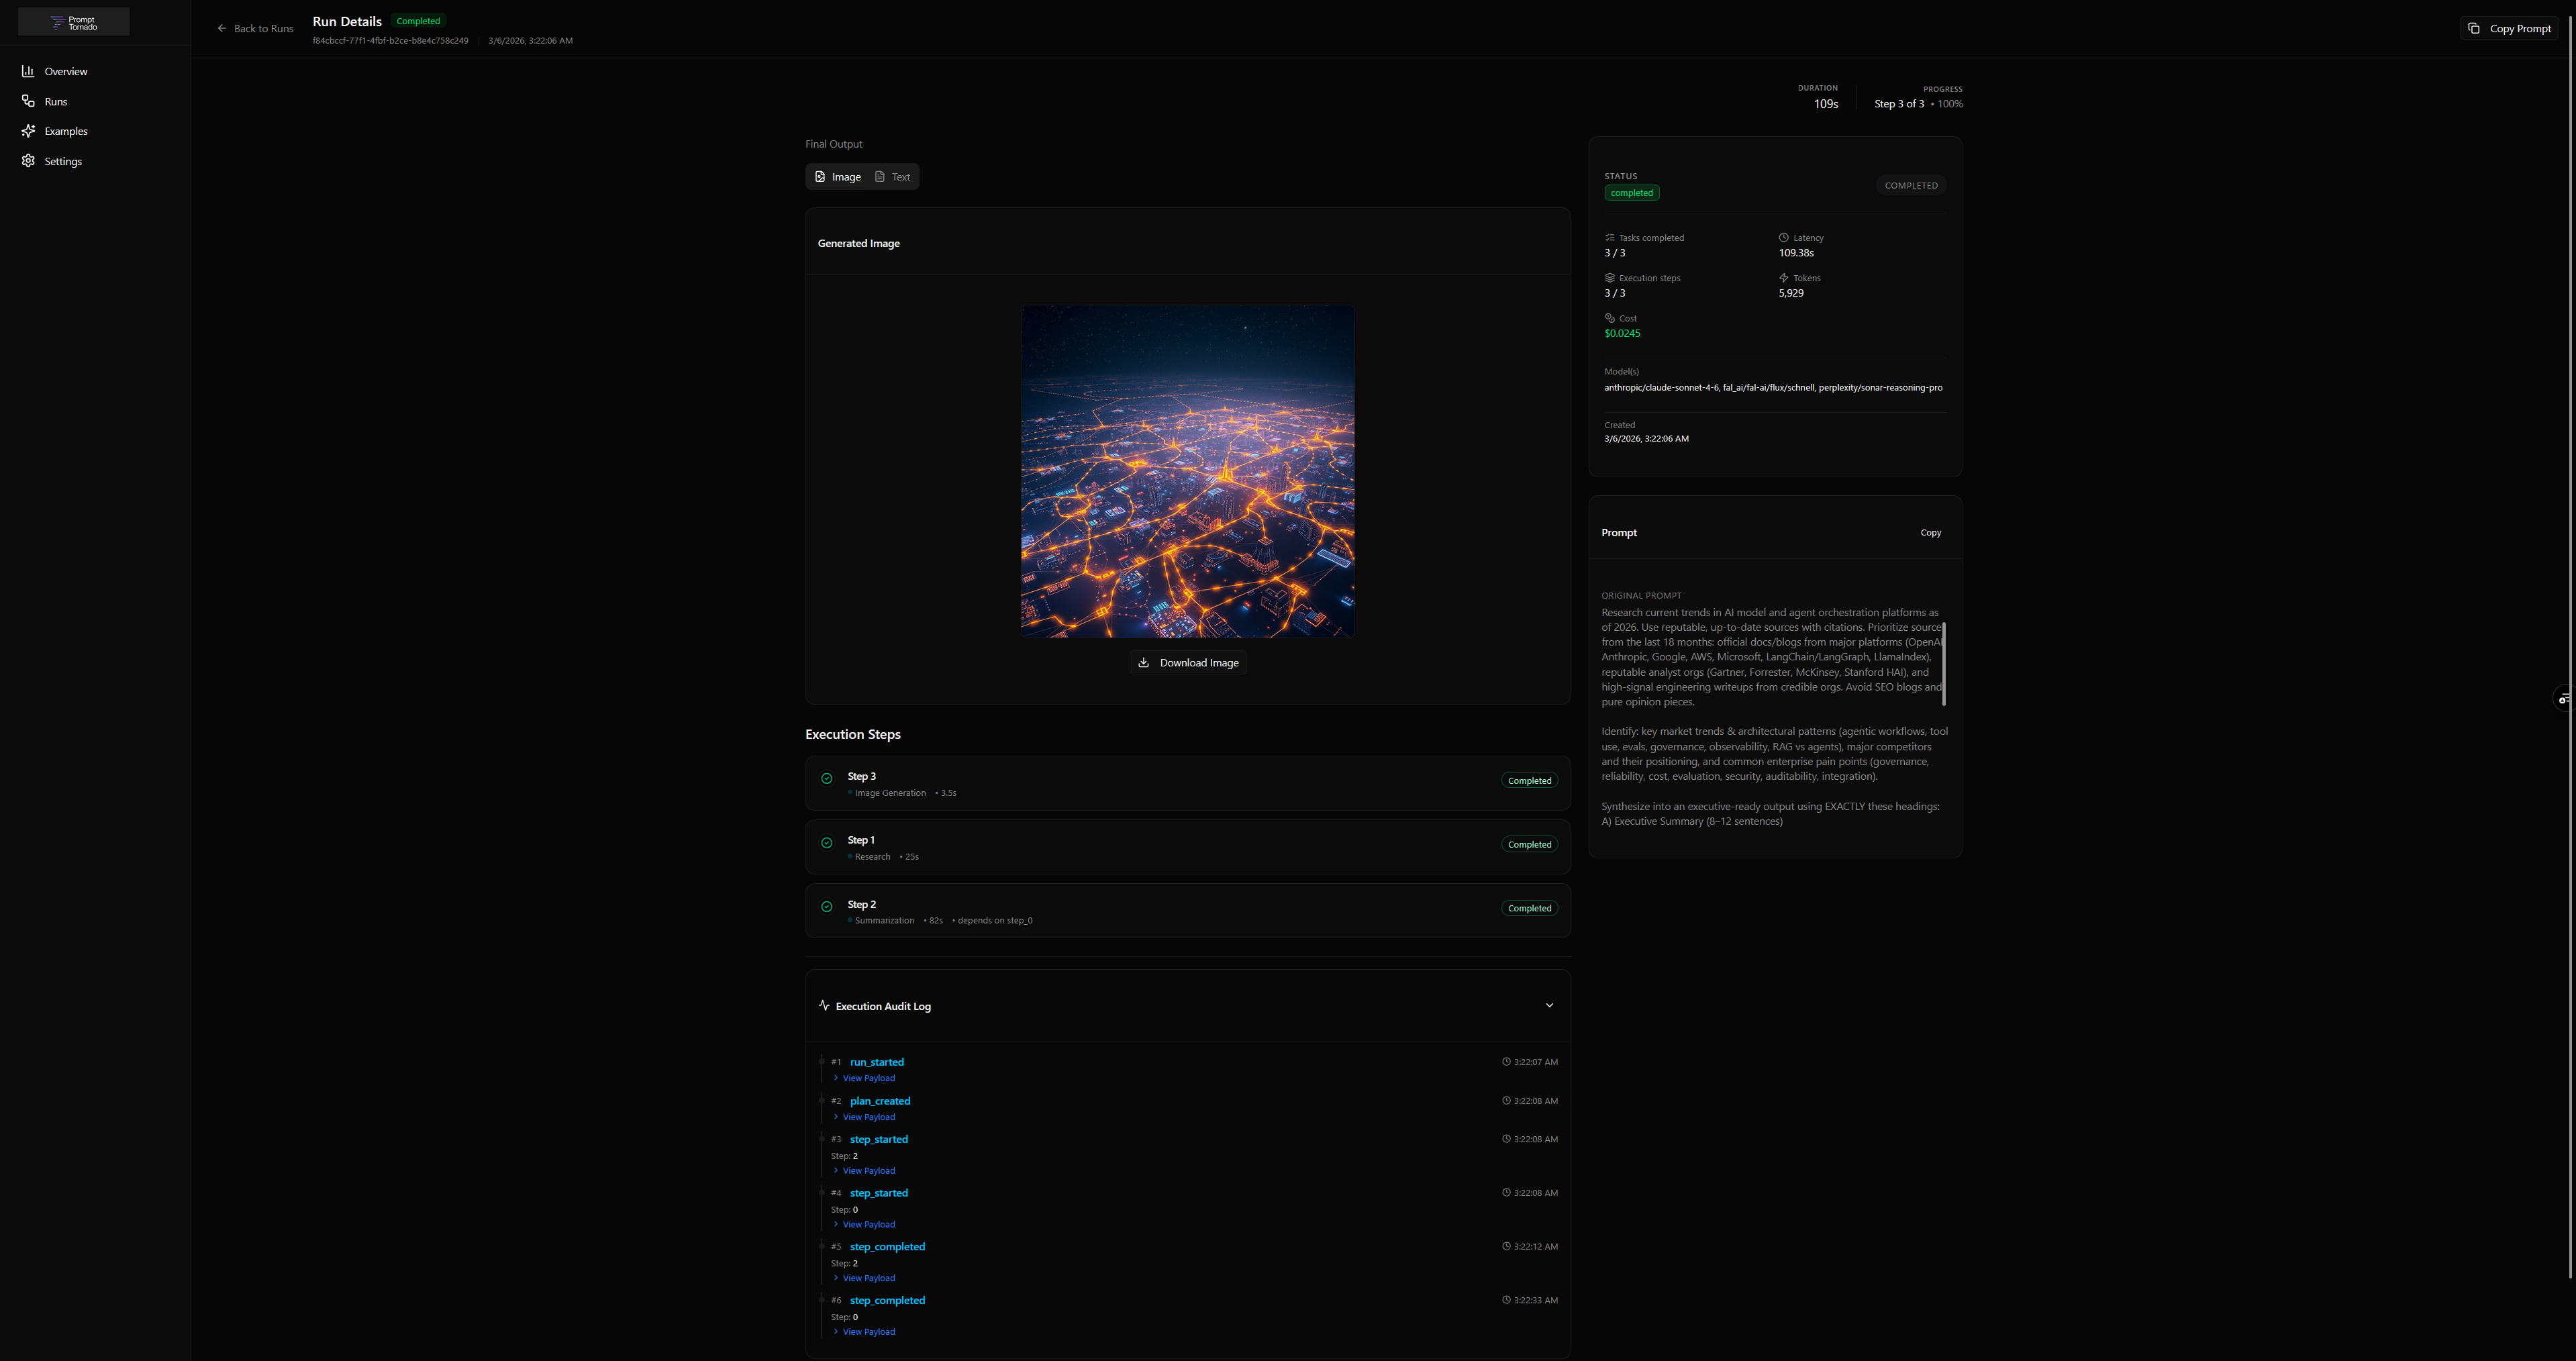
Task: Click the Prompt Tornado logo
Action: coord(72,21)
